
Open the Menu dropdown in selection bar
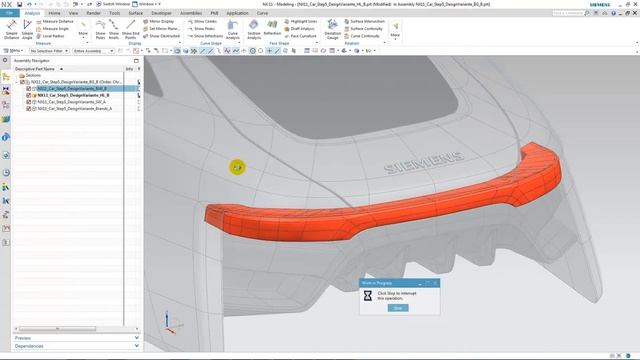13,51
